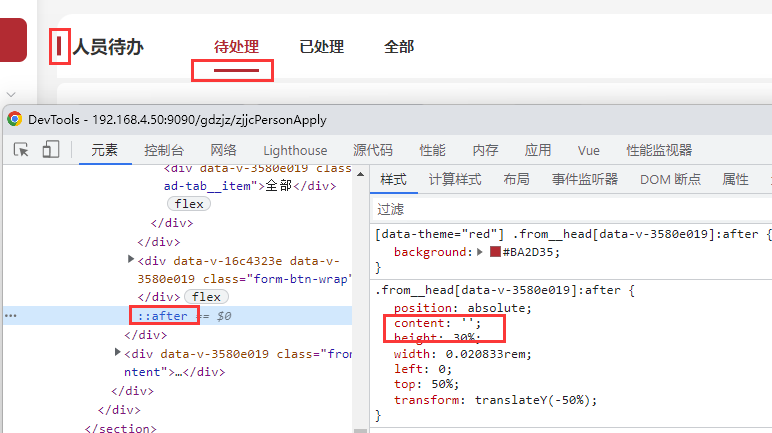
Task: Switch to the 计算样式 computed tab
Action: pyautogui.click(x=455, y=179)
